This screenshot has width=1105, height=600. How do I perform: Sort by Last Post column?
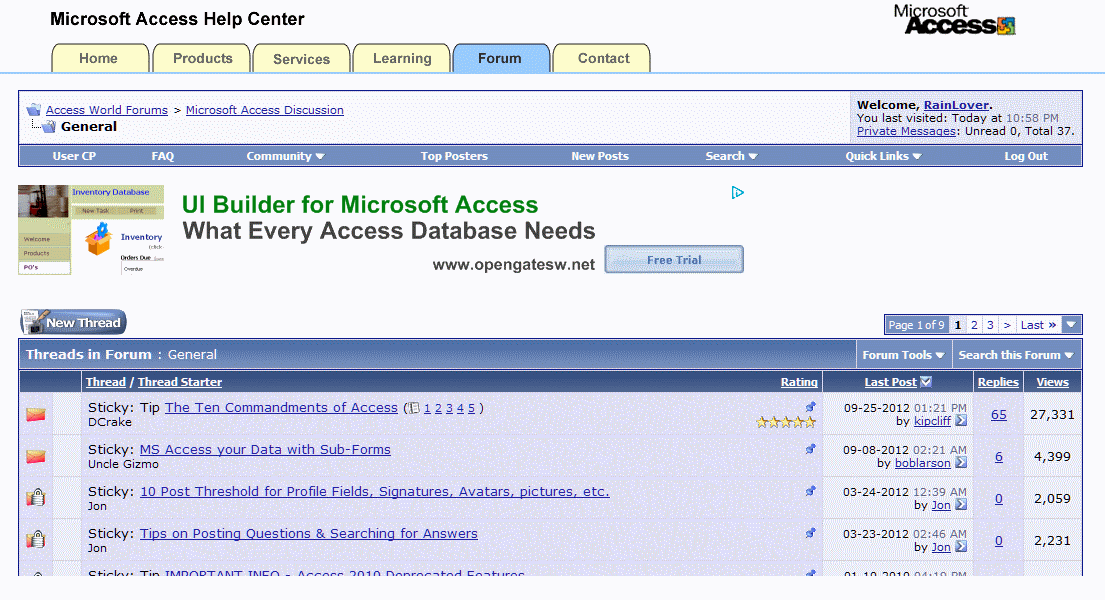coord(891,382)
